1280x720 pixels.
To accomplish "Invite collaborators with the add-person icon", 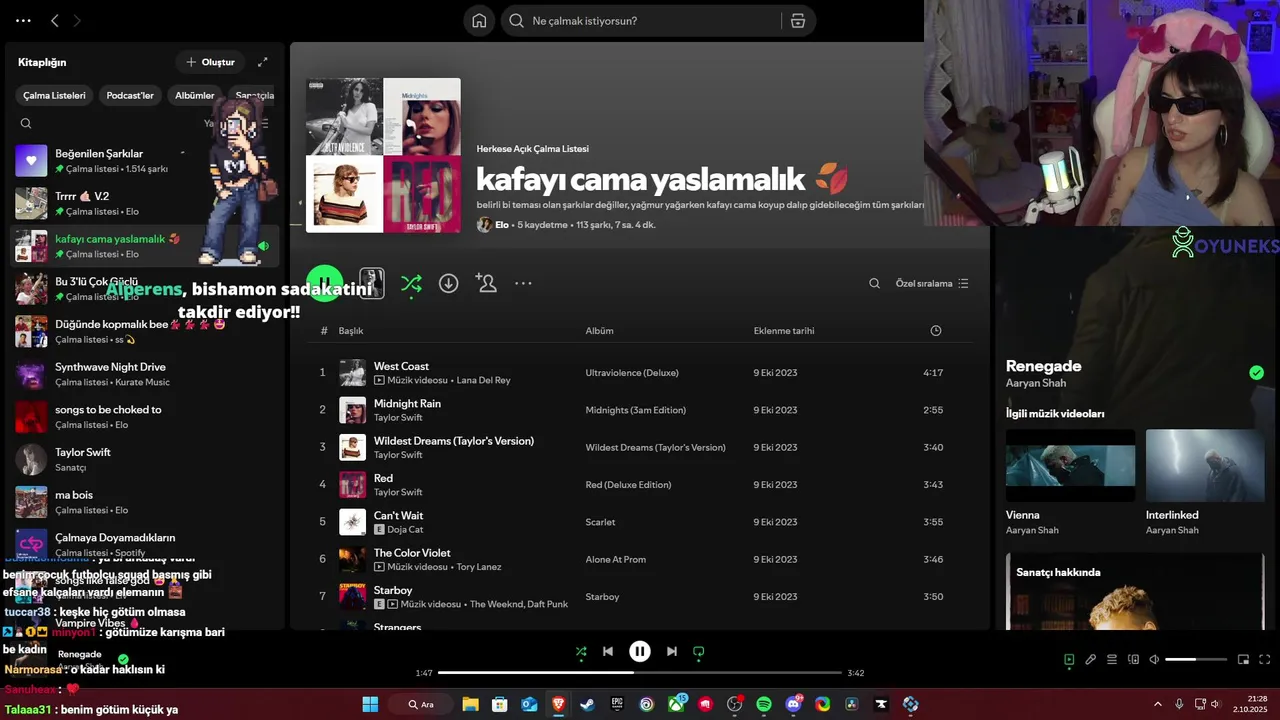I will (487, 284).
